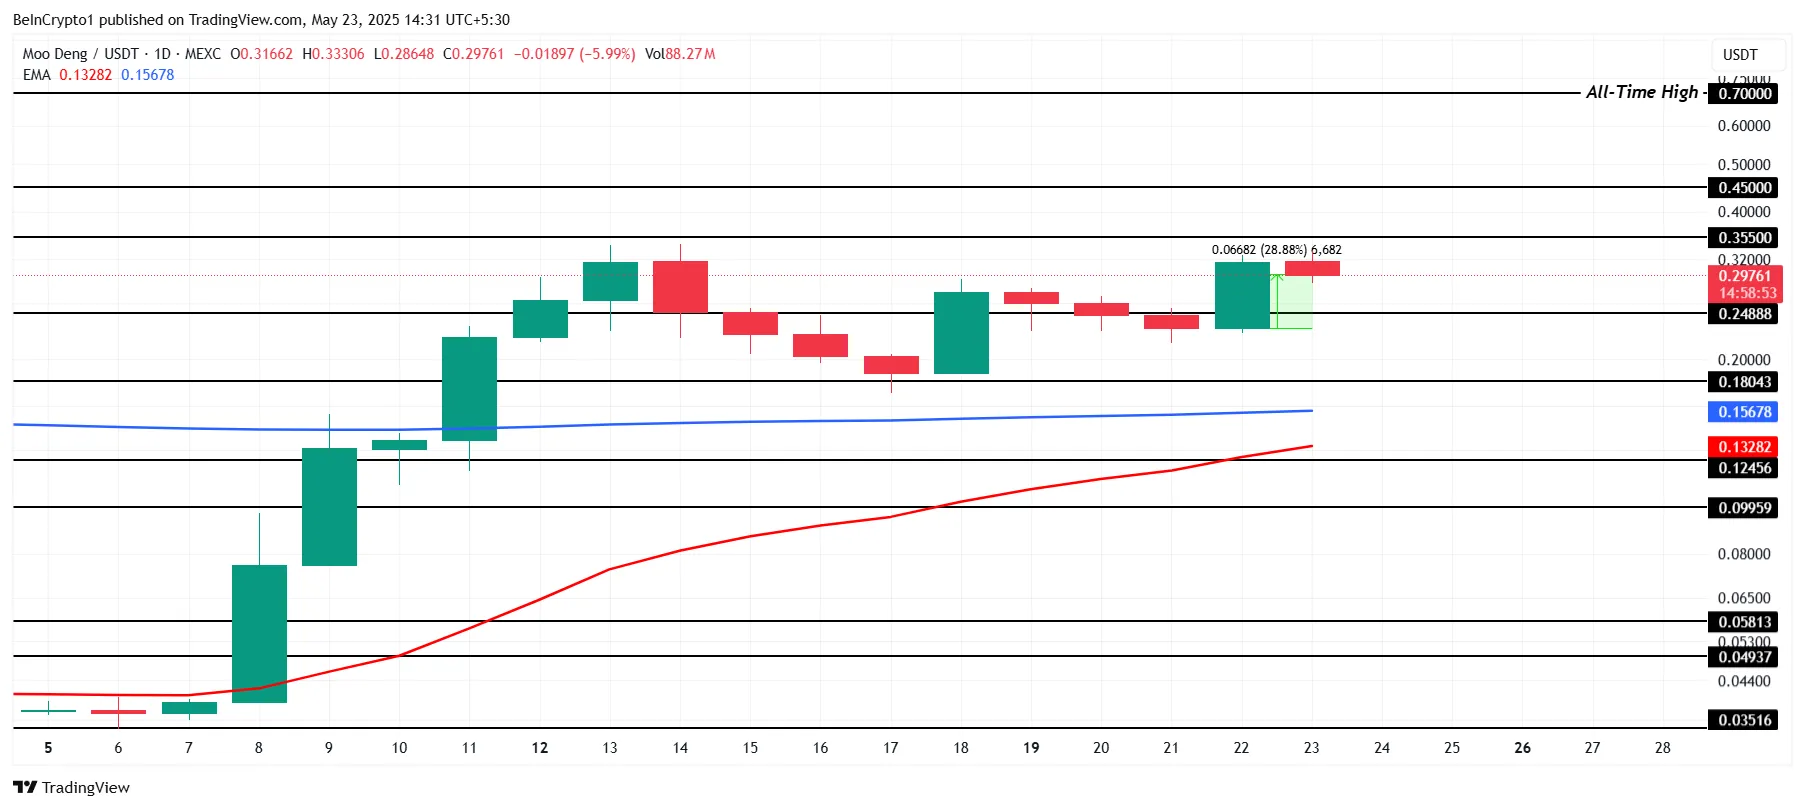Select the green candle on May 18
1805x809 pixels.
click(x=961, y=333)
